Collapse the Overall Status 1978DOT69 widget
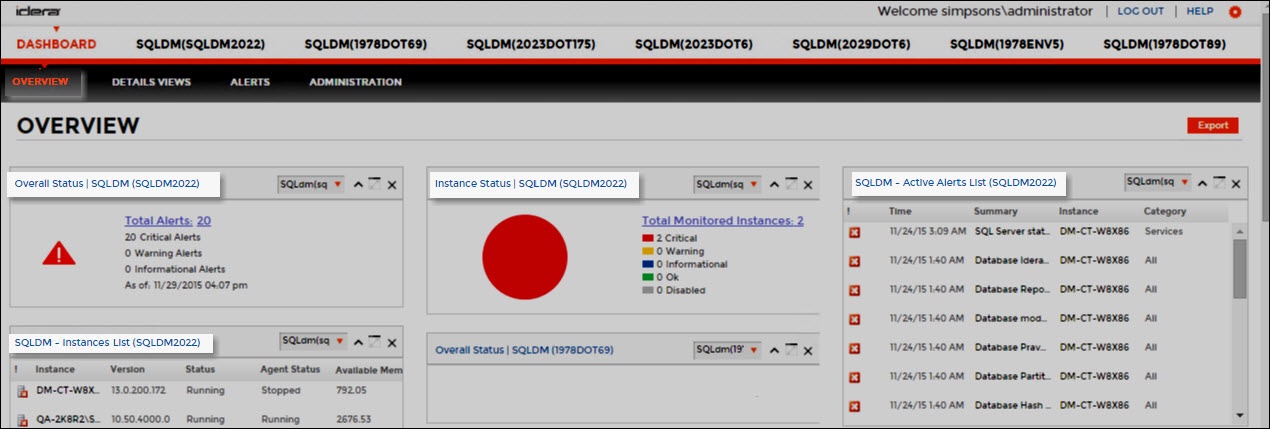This screenshot has width=1270, height=429. pos(774,351)
